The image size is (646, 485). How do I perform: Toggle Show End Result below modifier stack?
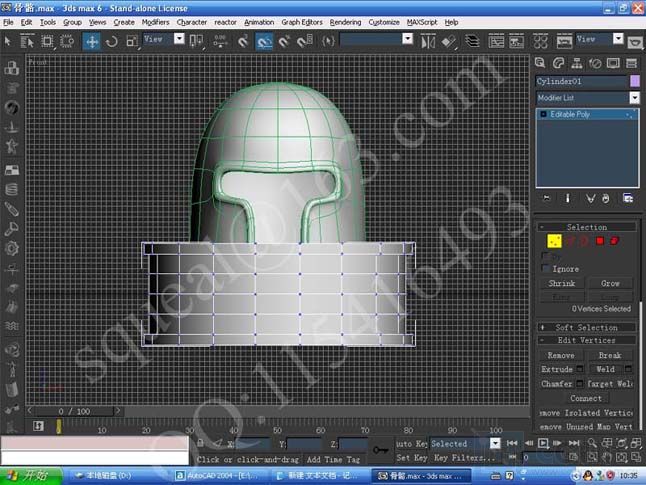pyautogui.click(x=568, y=198)
